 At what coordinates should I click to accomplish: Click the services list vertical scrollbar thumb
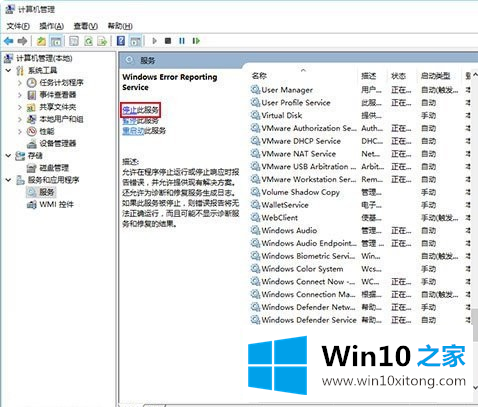click(475, 325)
